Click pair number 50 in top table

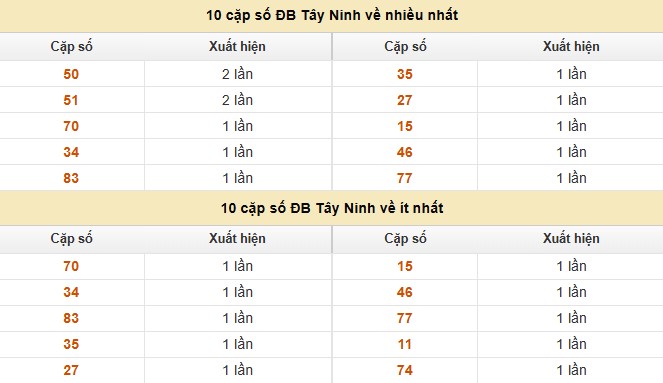tap(71, 74)
